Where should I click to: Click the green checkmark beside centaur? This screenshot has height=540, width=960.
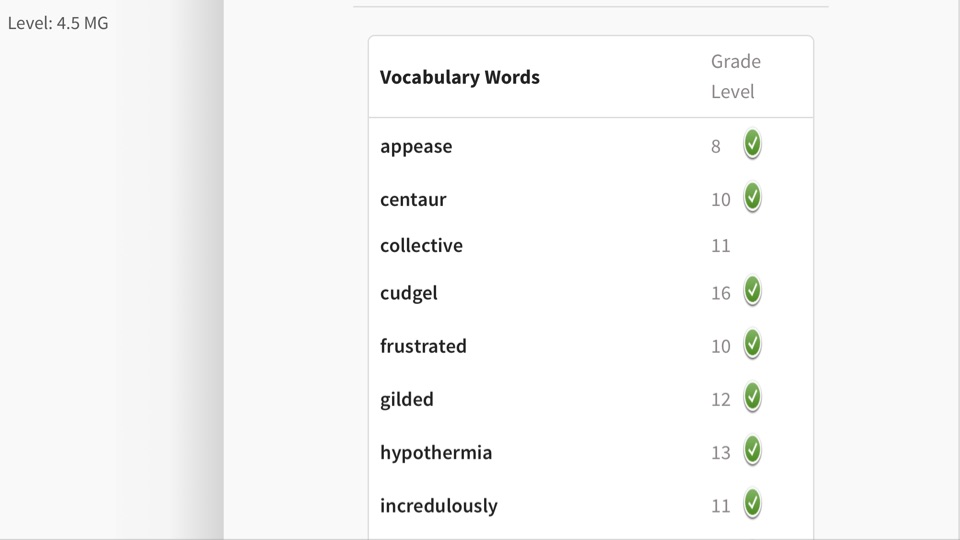(x=752, y=198)
